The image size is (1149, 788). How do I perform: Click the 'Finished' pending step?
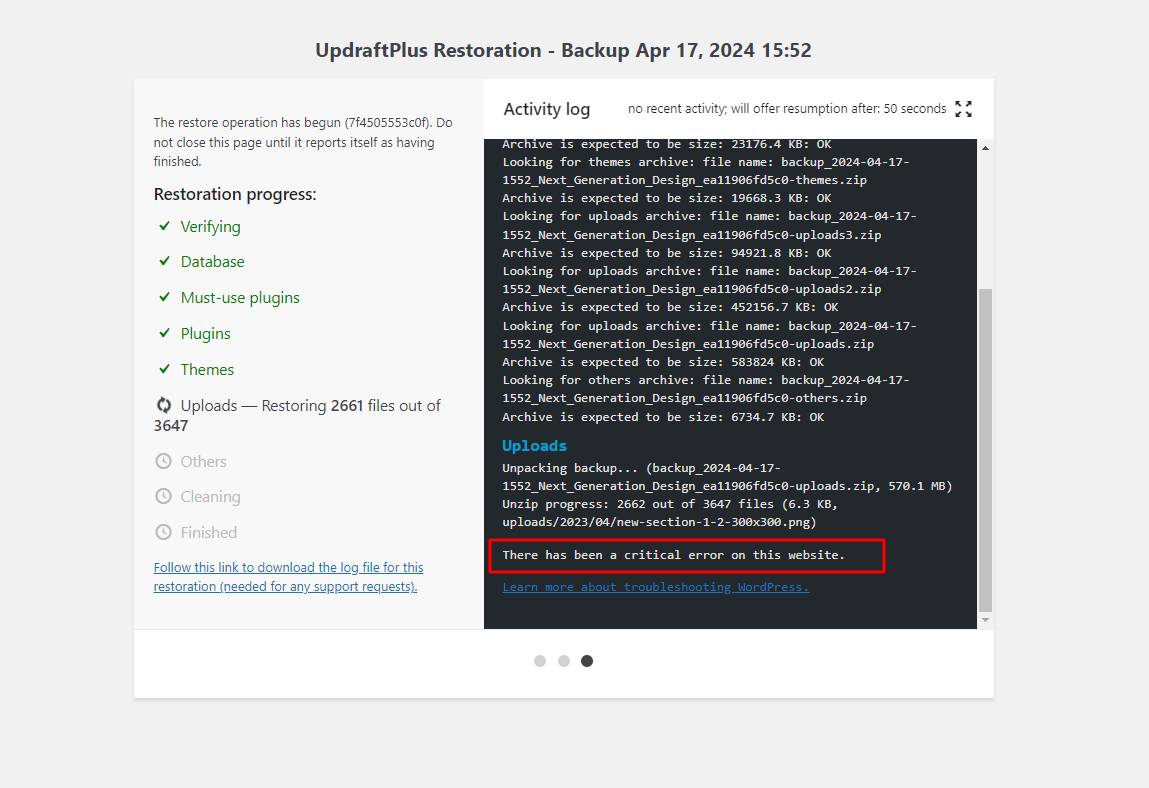click(x=209, y=533)
